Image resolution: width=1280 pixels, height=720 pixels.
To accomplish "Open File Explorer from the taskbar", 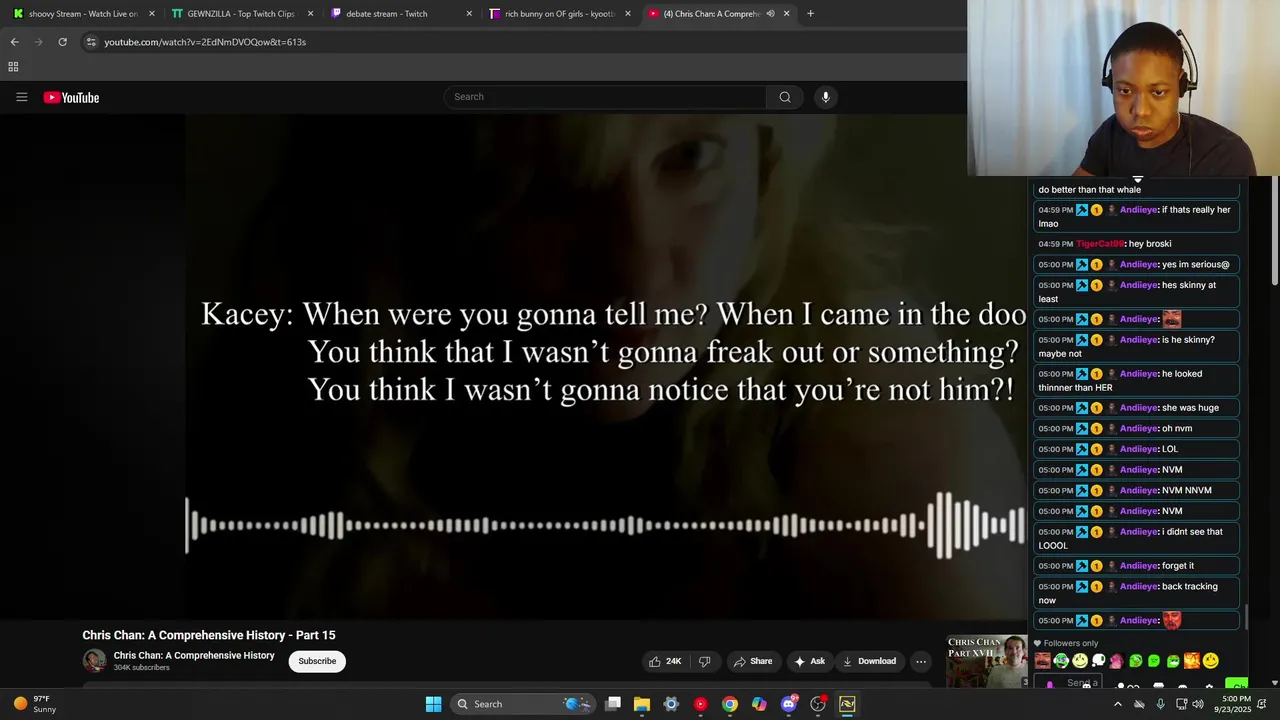I will pyautogui.click(x=642, y=704).
